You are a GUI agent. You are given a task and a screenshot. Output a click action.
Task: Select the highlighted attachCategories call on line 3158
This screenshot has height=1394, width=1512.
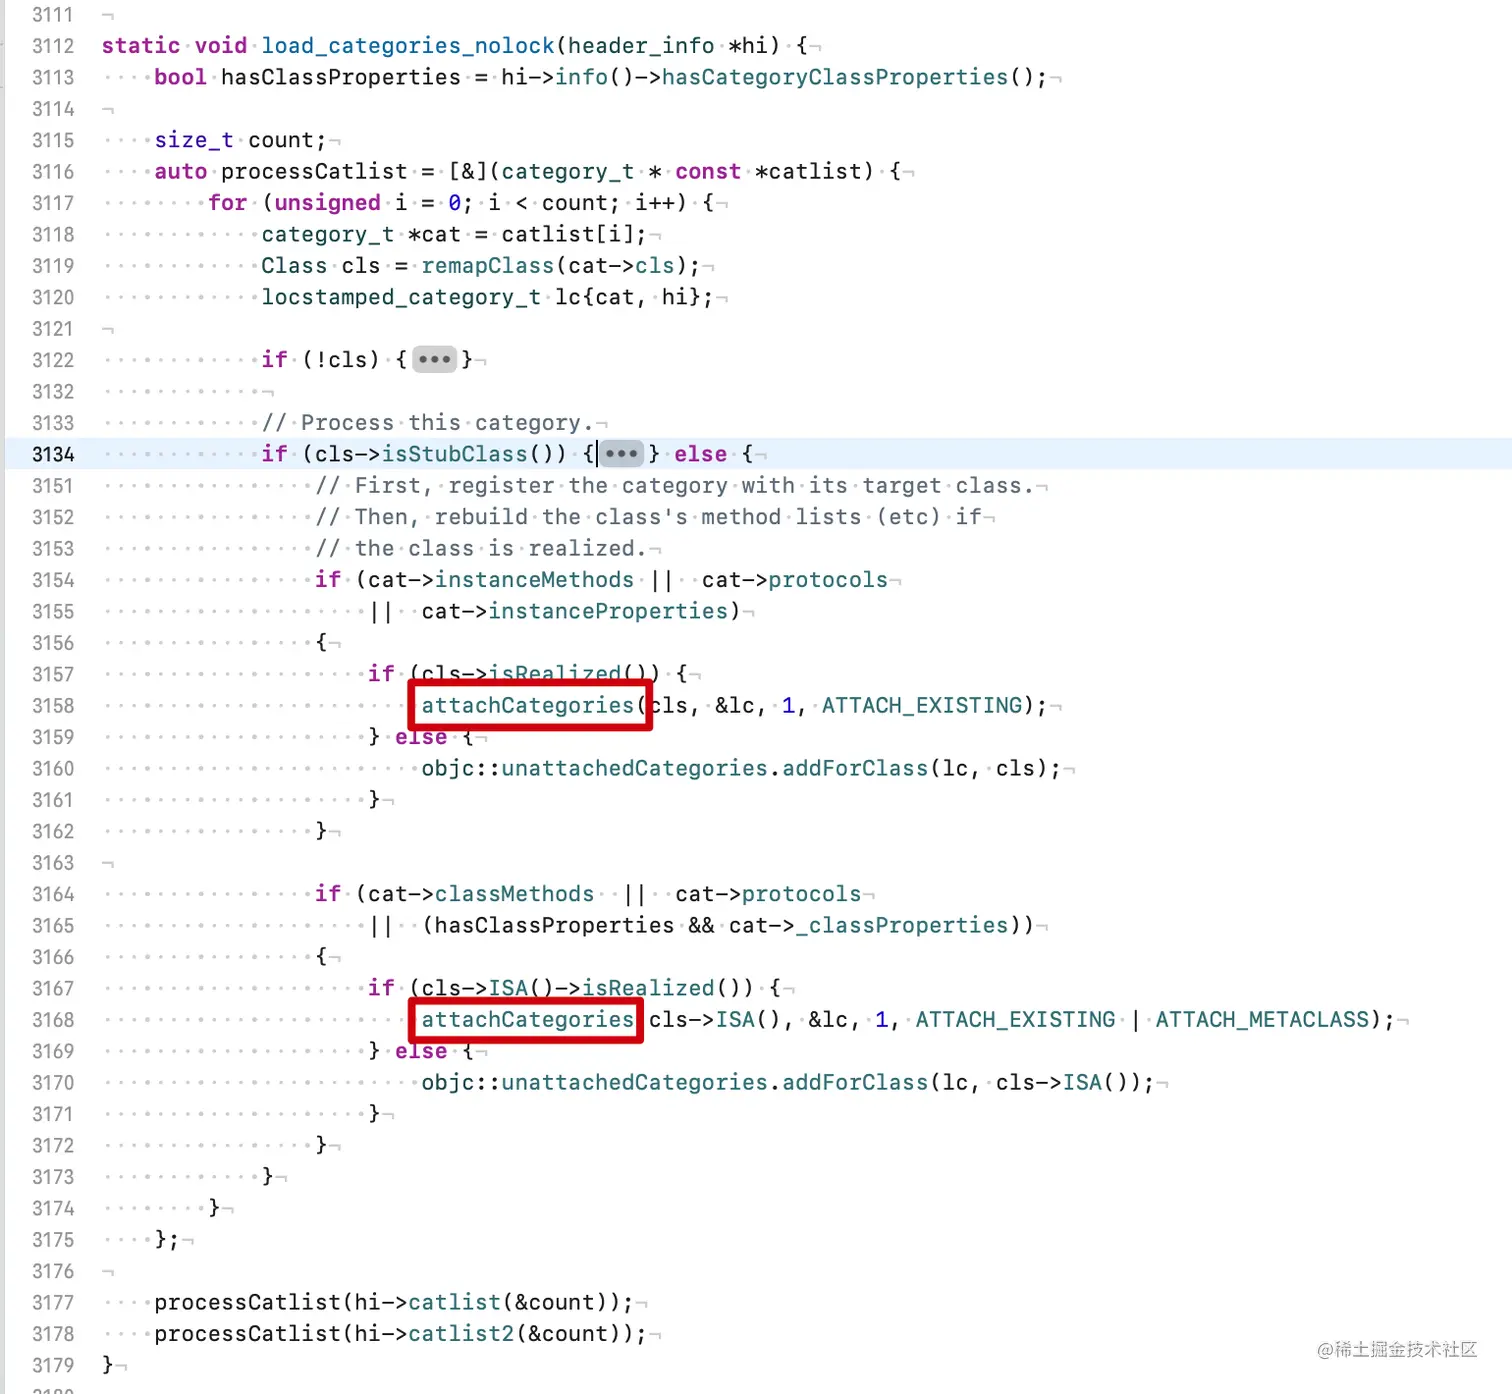click(529, 705)
